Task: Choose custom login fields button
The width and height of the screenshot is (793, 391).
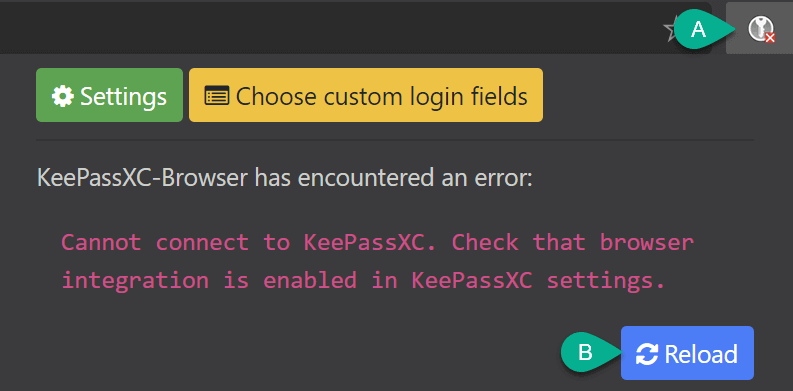Action: 366,95
